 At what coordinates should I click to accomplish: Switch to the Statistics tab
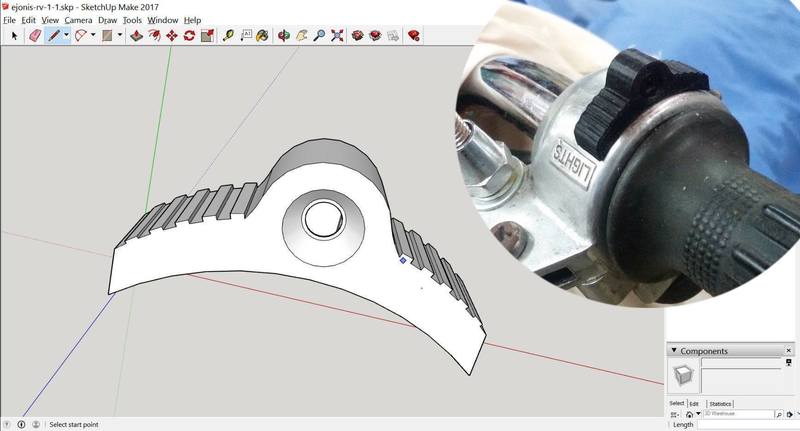[720, 403]
